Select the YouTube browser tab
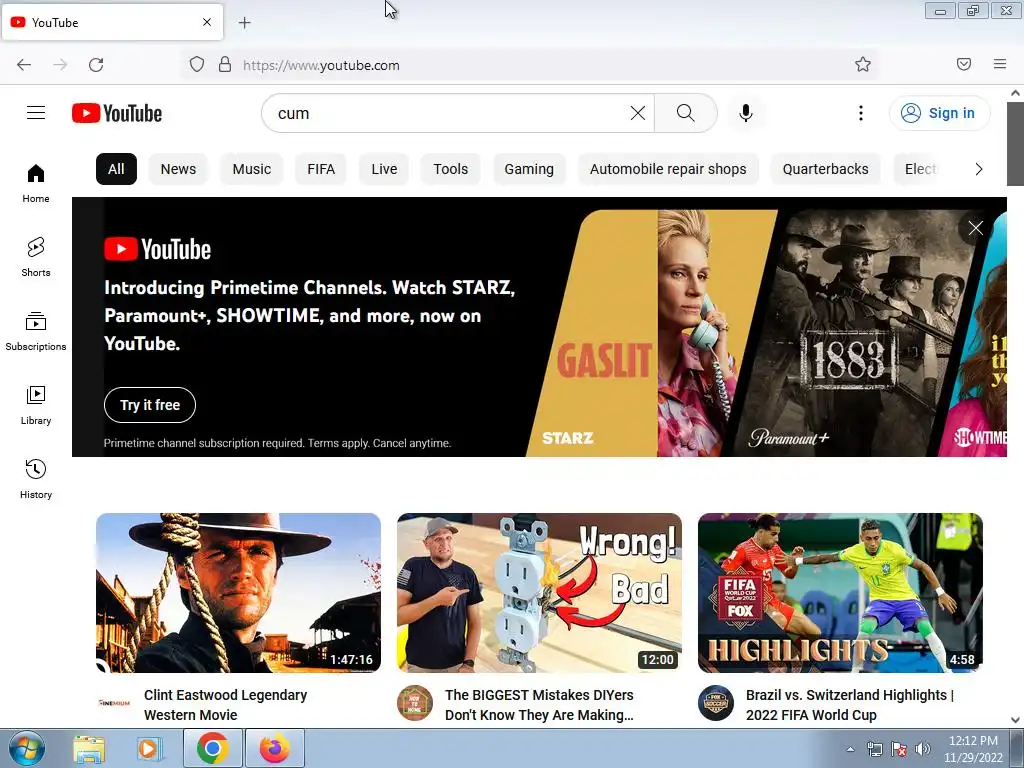The height and width of the screenshot is (768, 1024). click(x=112, y=22)
